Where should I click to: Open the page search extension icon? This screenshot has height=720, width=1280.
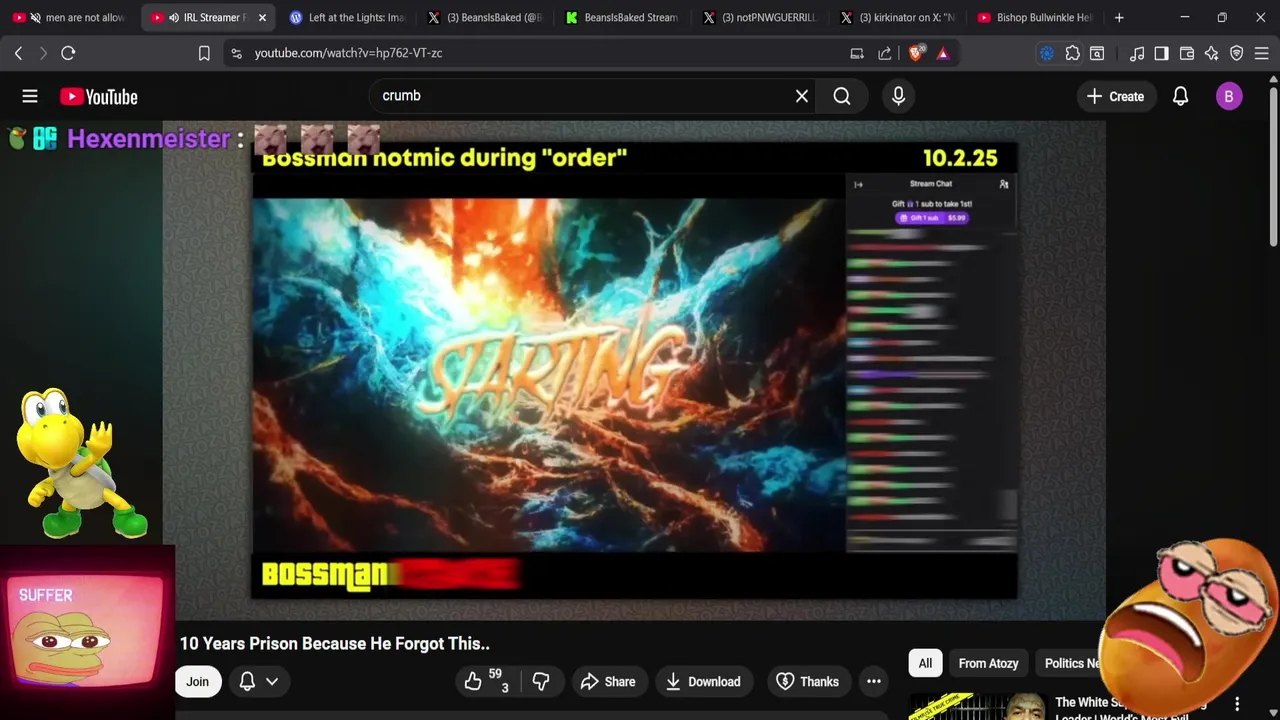[1097, 53]
